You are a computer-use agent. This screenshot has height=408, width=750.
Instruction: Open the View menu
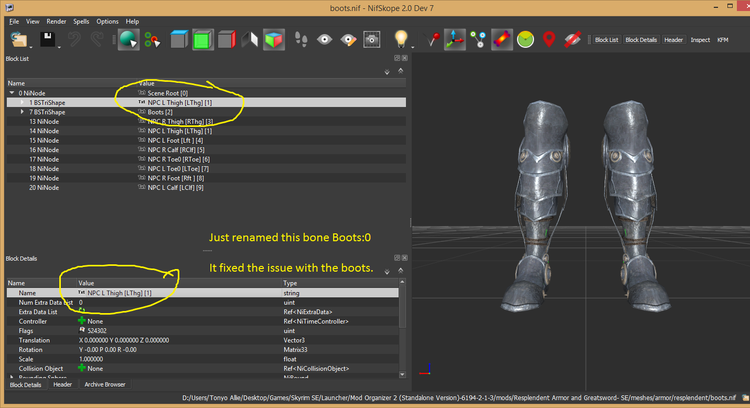tap(33, 22)
